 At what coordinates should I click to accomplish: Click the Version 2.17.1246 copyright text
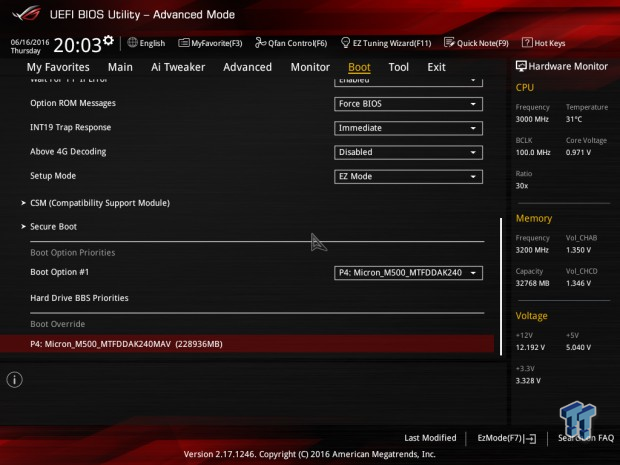point(310,454)
